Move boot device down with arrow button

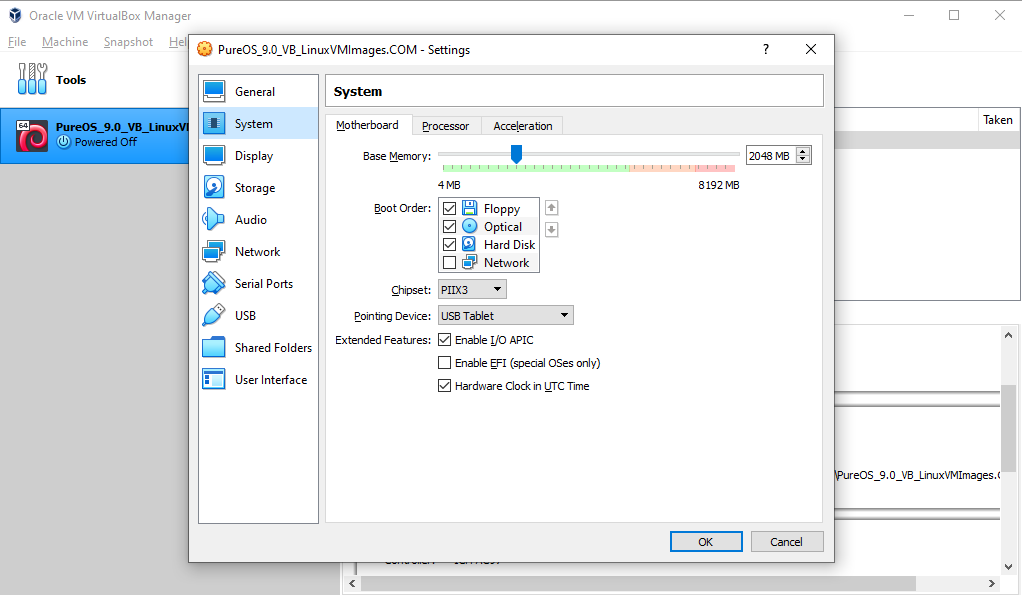(551, 229)
